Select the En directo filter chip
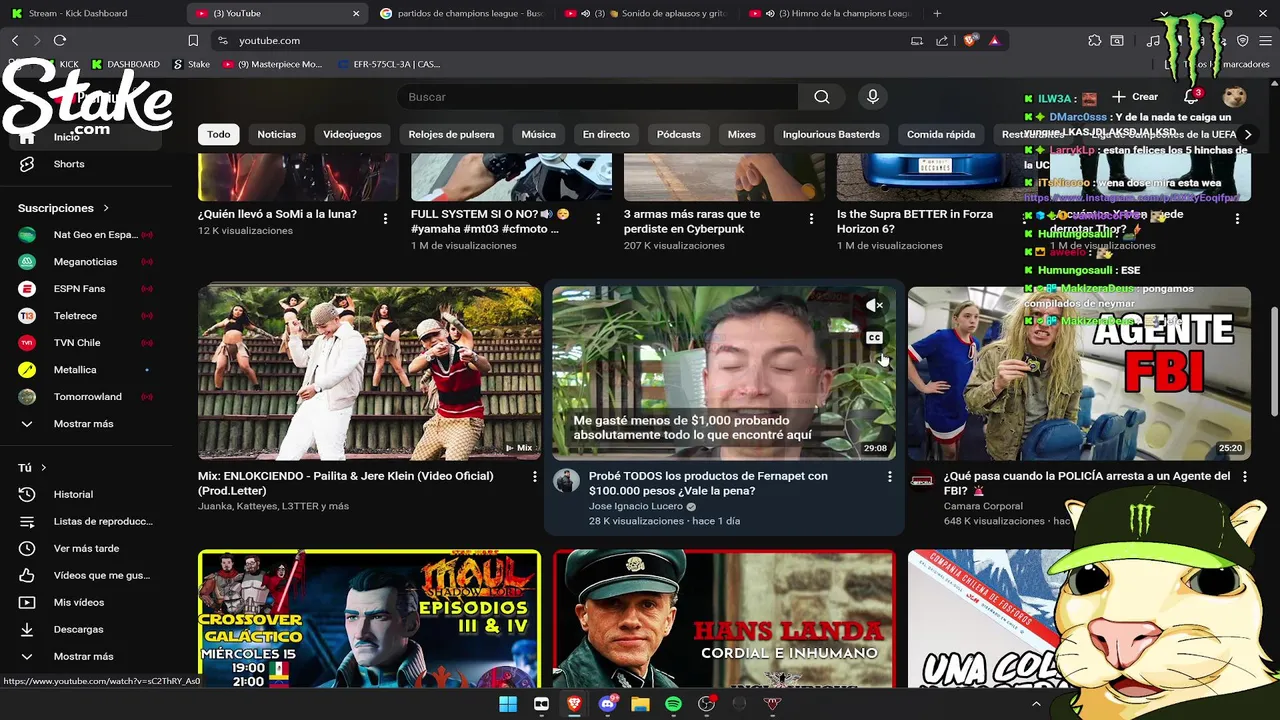The width and height of the screenshot is (1280, 720). click(606, 134)
